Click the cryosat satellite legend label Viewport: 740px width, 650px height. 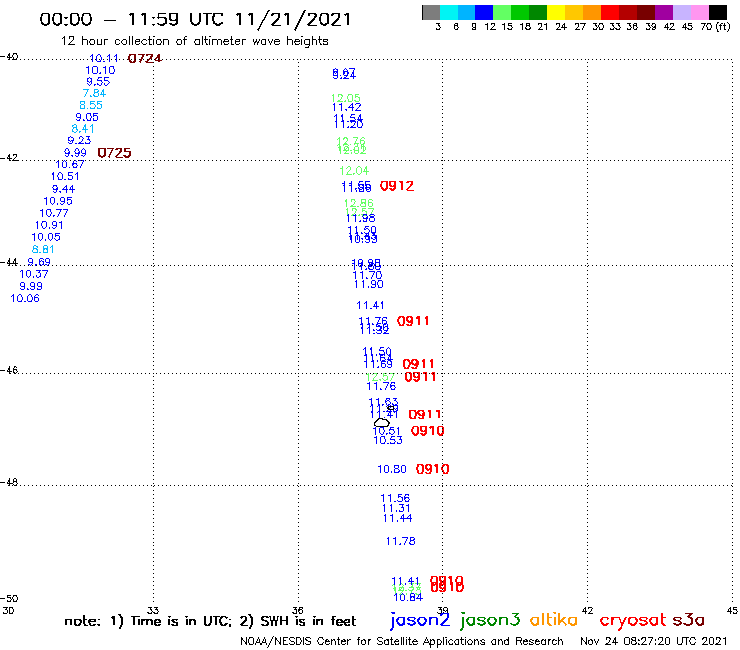(x=633, y=620)
